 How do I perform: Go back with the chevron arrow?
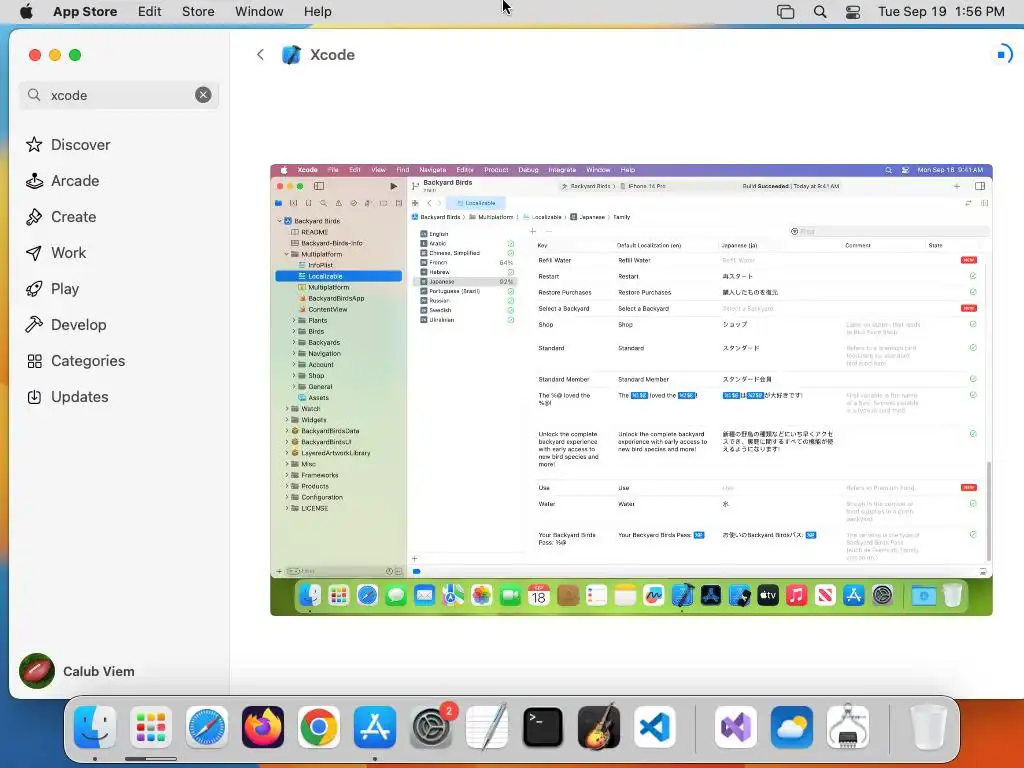pyautogui.click(x=261, y=55)
